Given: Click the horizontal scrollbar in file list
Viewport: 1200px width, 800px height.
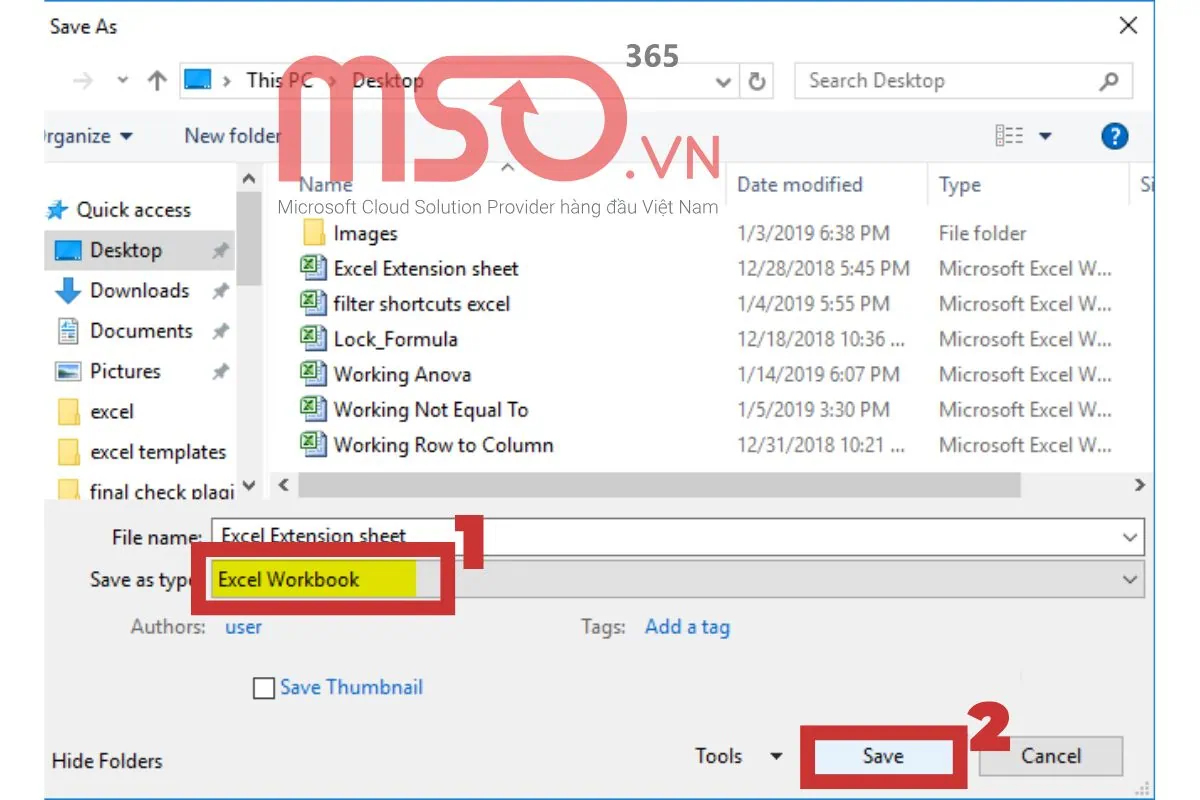Looking at the screenshot, I should 660,485.
